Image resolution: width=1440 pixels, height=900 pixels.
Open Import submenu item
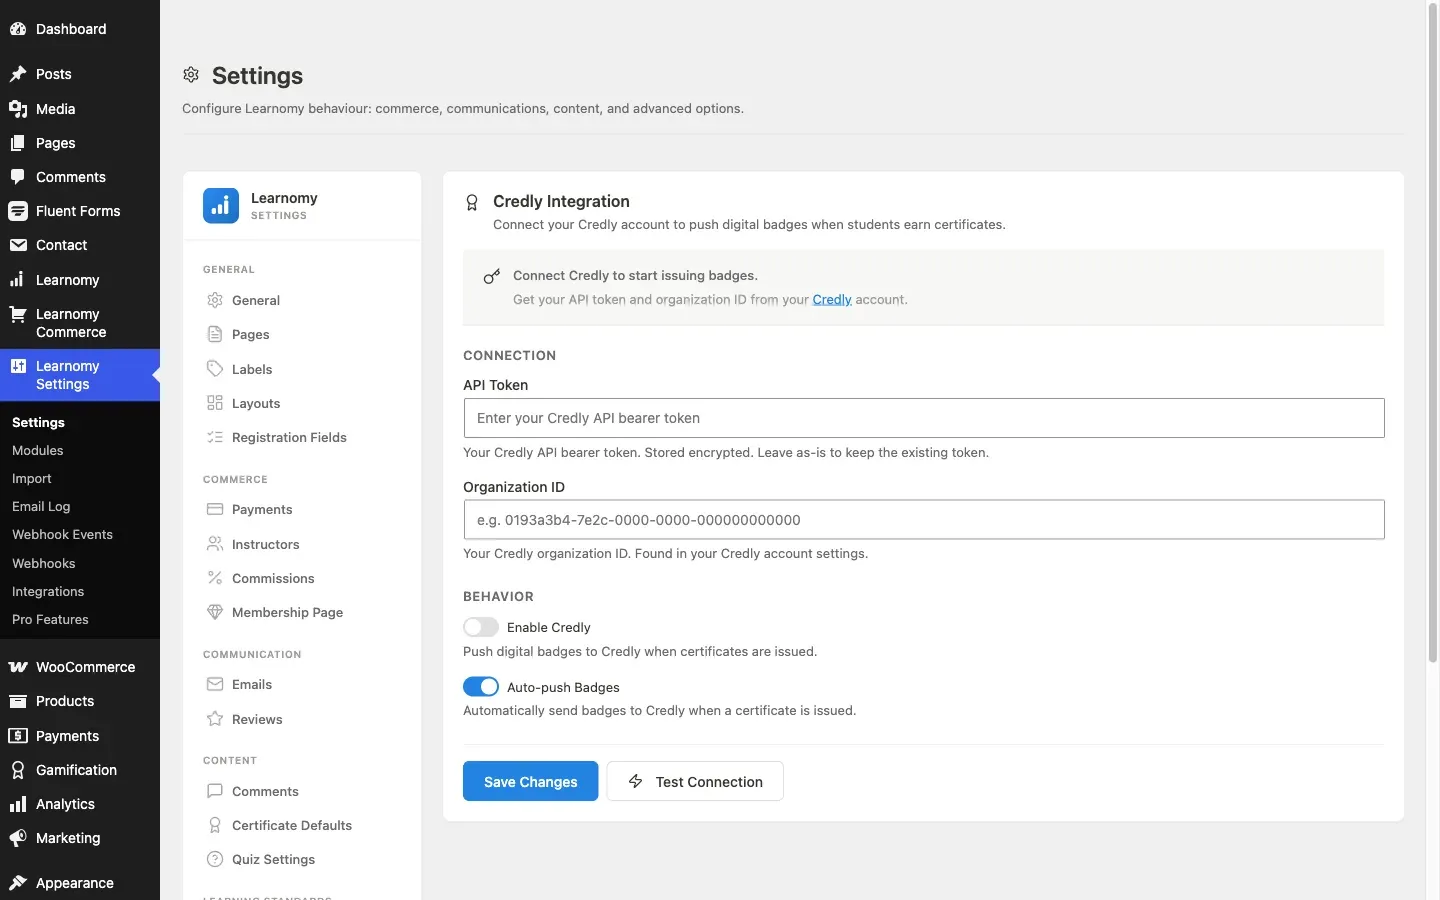(x=32, y=479)
